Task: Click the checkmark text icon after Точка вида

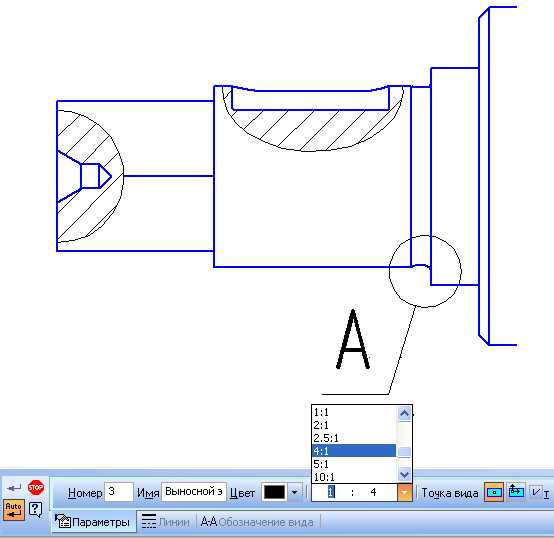Action: click(x=540, y=492)
